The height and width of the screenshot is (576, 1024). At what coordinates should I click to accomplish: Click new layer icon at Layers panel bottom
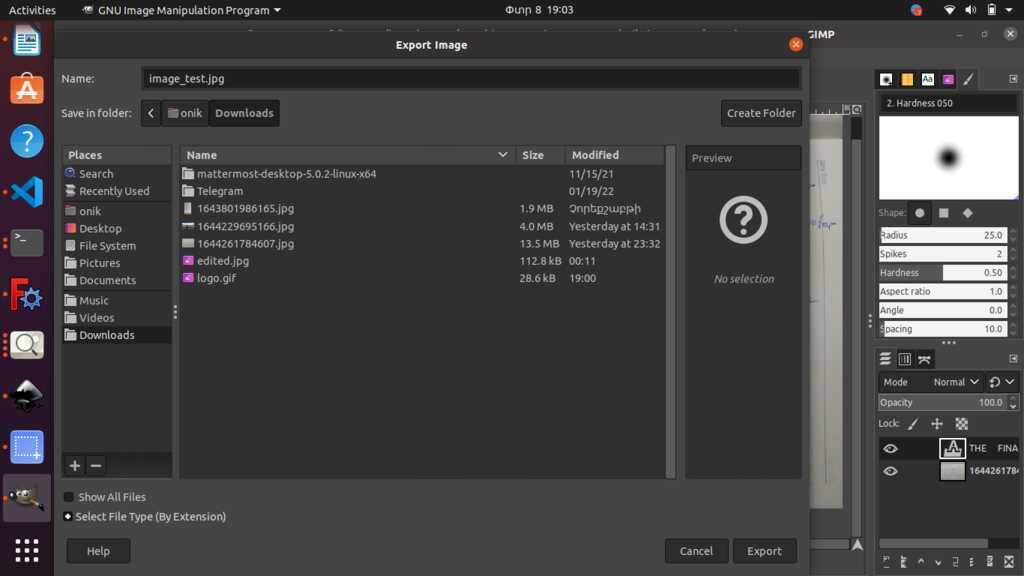point(886,561)
